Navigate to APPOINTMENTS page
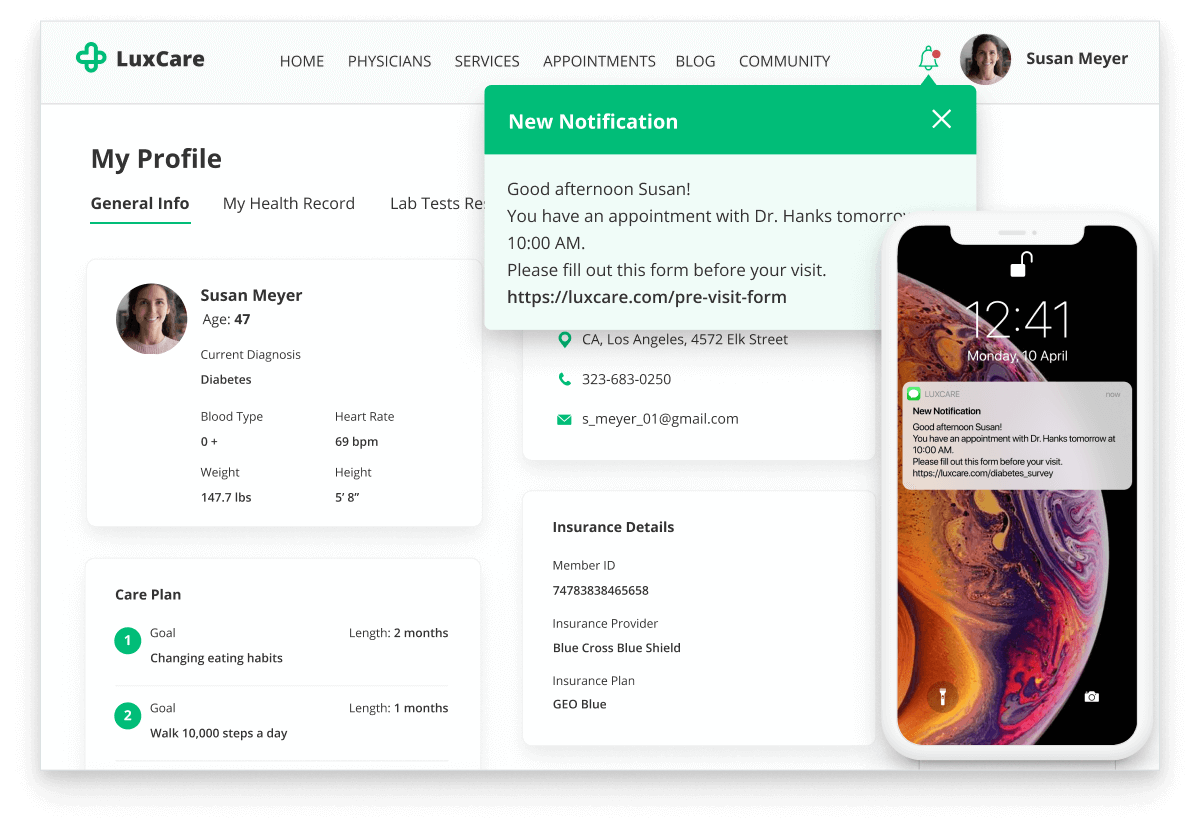Screen dimensions: 1200x831 [599, 61]
